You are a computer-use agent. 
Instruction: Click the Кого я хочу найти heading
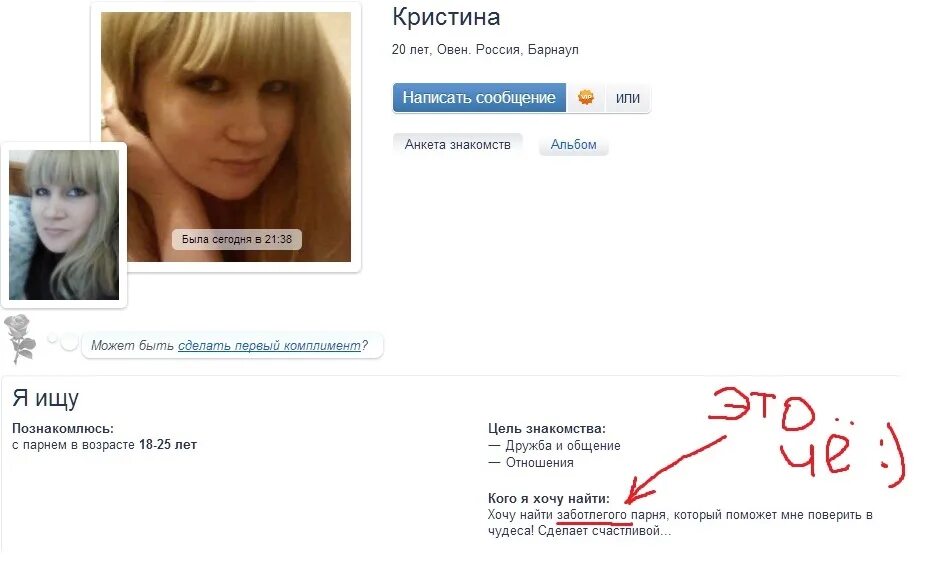click(549, 498)
